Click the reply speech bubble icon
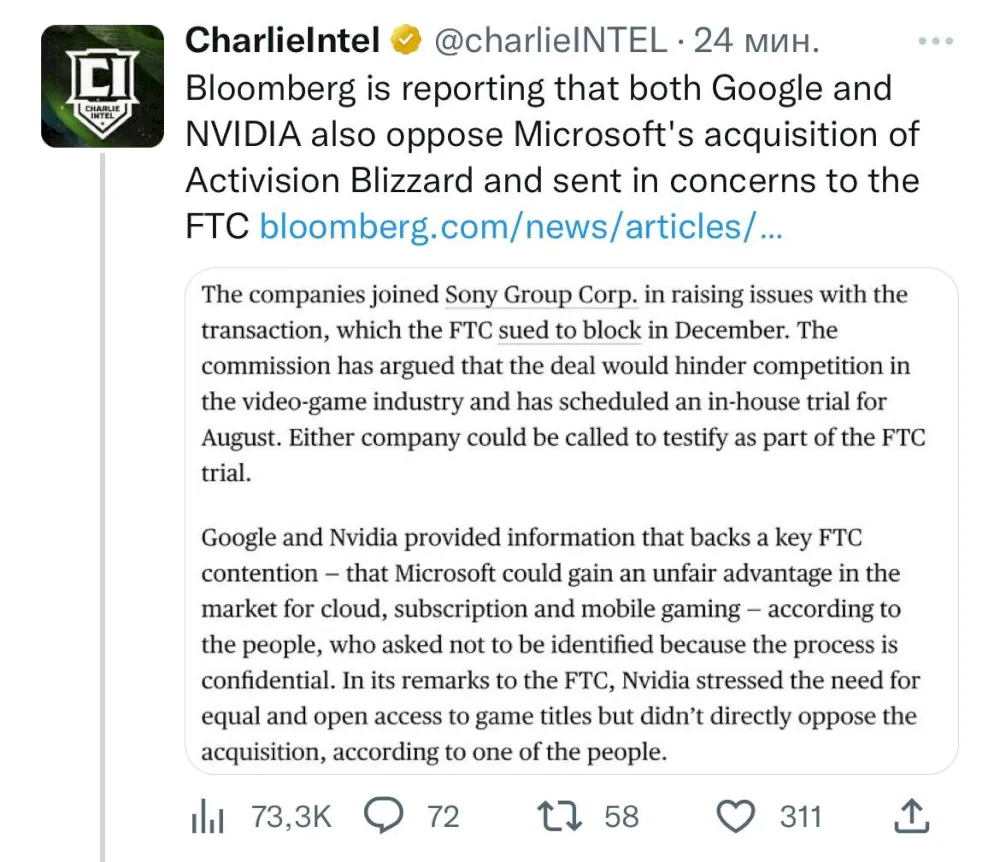Viewport: 1000px width, 862px height. [x=383, y=815]
